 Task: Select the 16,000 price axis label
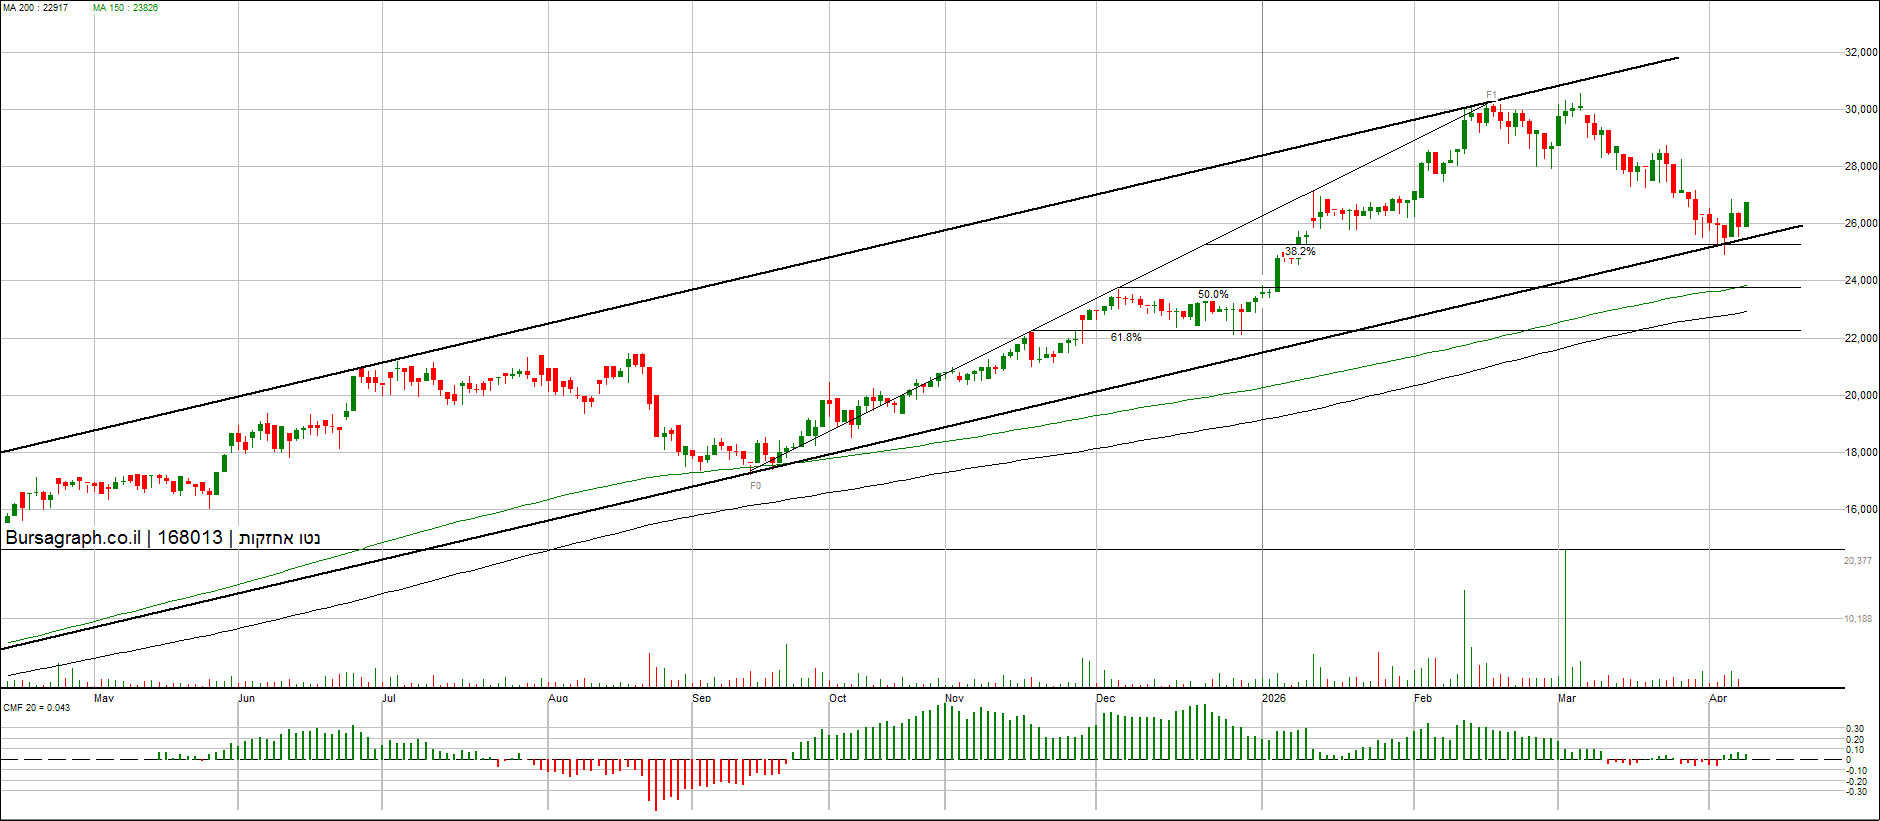tap(1861, 509)
